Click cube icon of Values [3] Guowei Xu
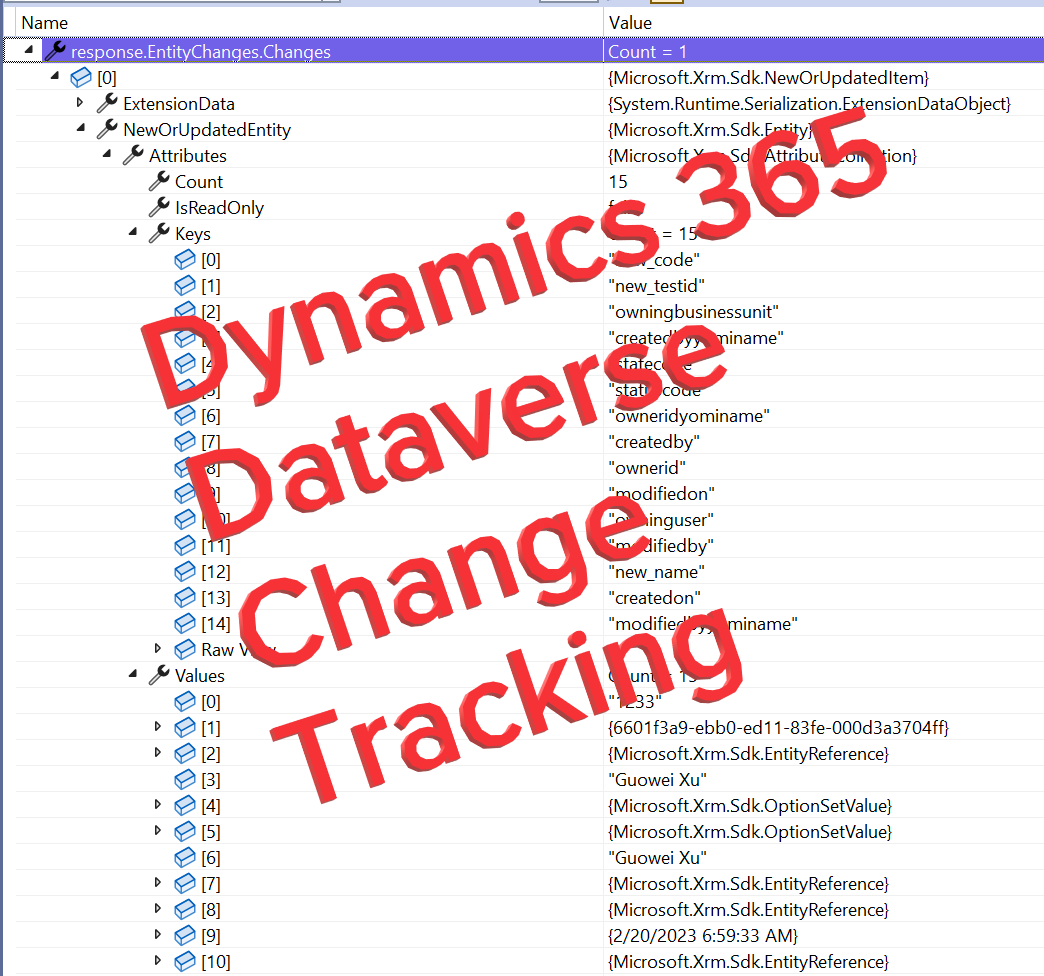 185,779
